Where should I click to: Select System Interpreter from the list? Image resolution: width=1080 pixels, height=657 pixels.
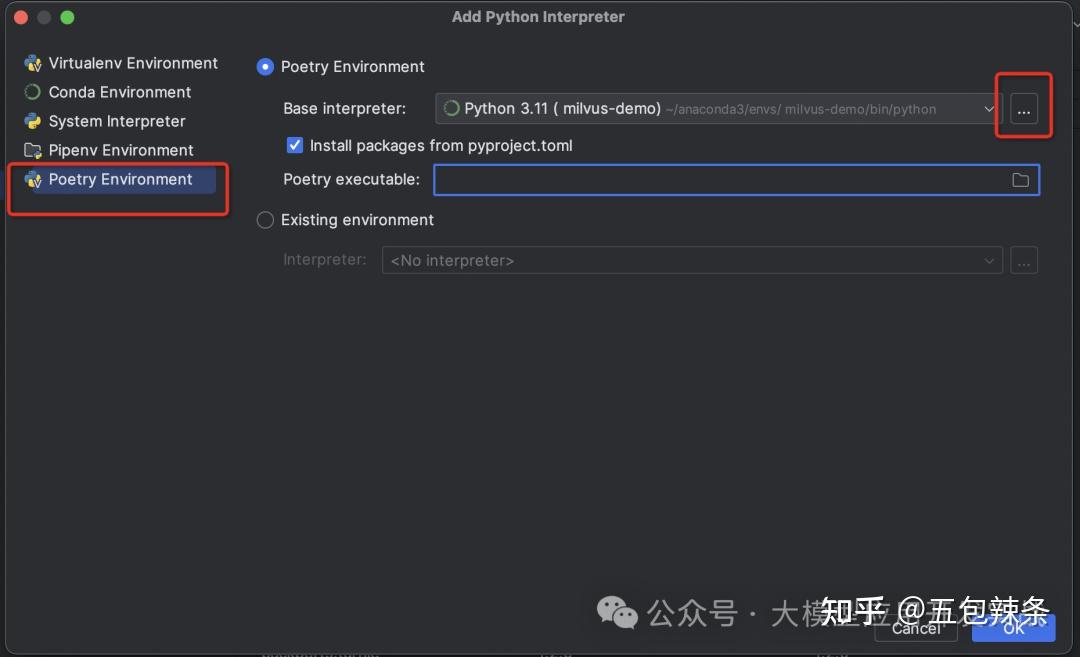pyautogui.click(x=117, y=122)
